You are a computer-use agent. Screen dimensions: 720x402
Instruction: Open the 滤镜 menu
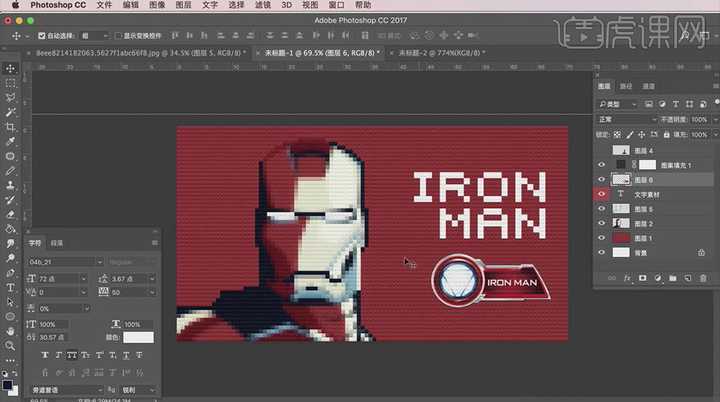263,5
